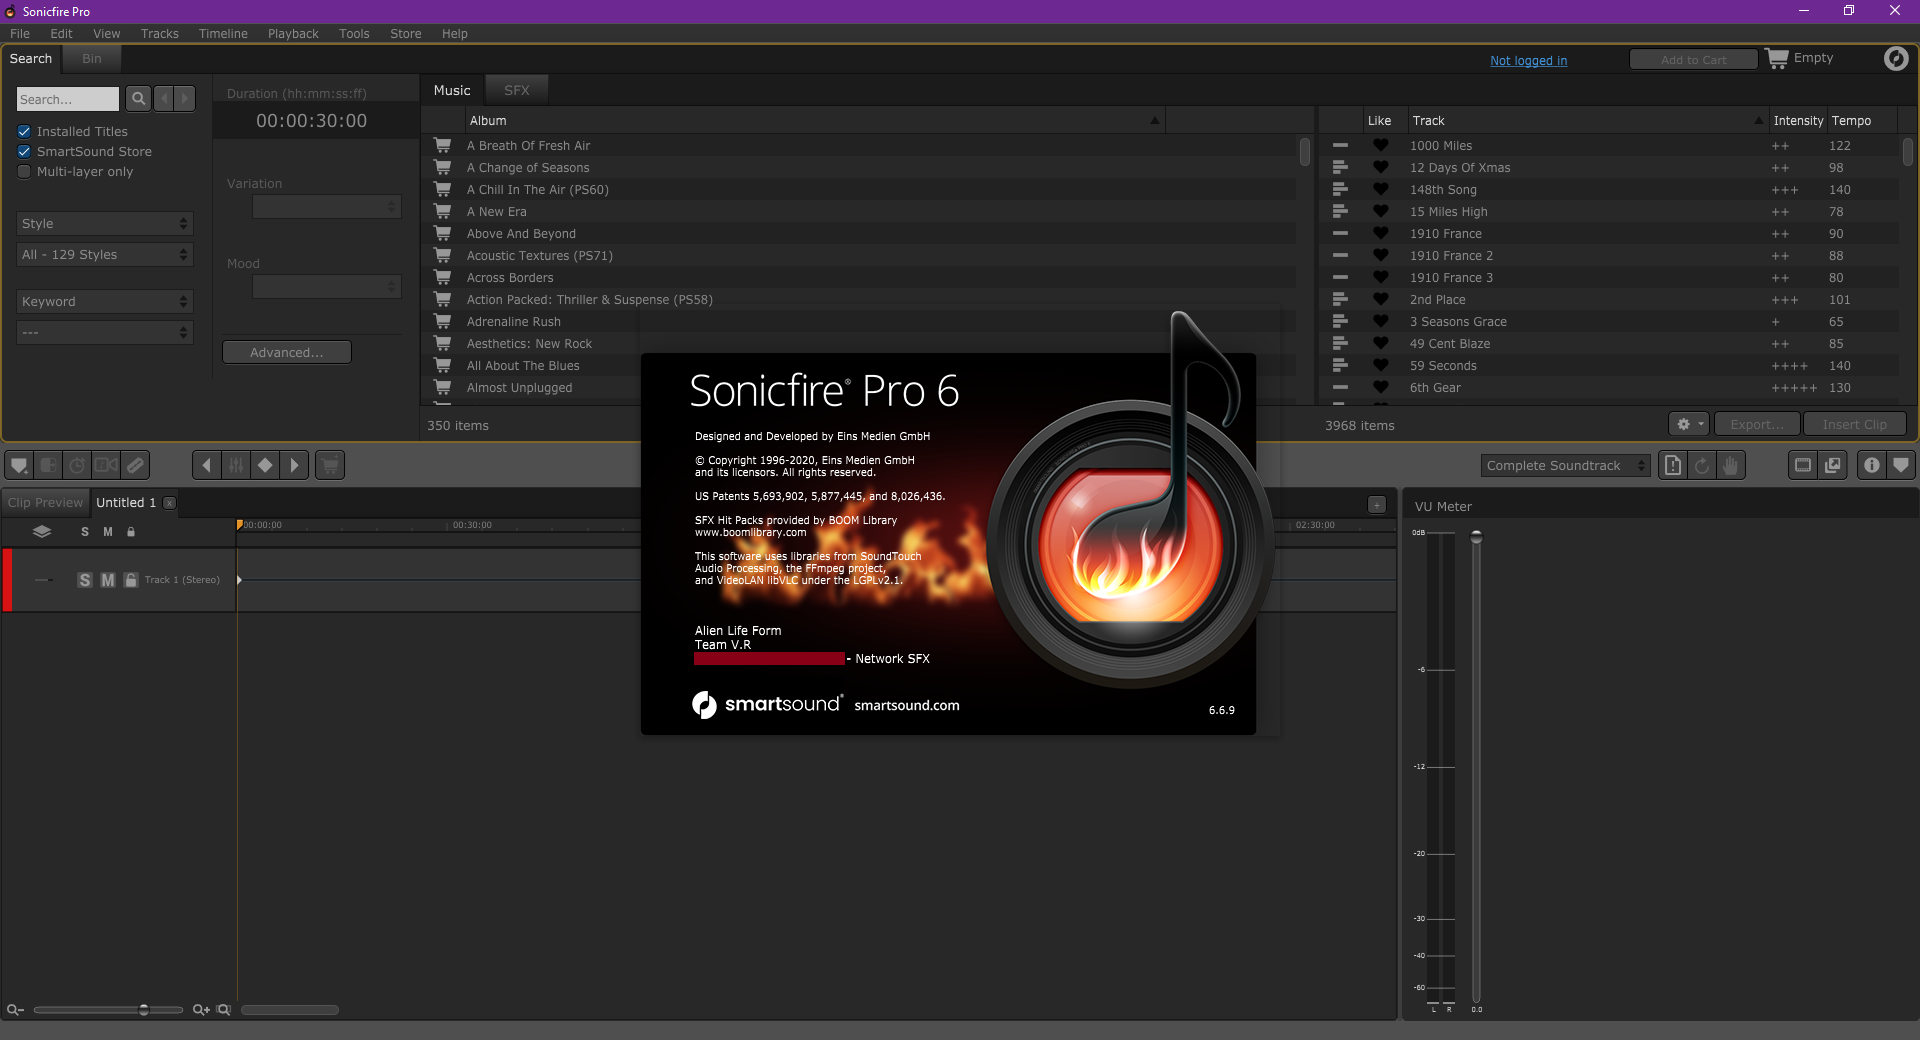1920x1040 pixels.
Task: Open the gear settings dropdown near Export
Action: pos(1689,424)
